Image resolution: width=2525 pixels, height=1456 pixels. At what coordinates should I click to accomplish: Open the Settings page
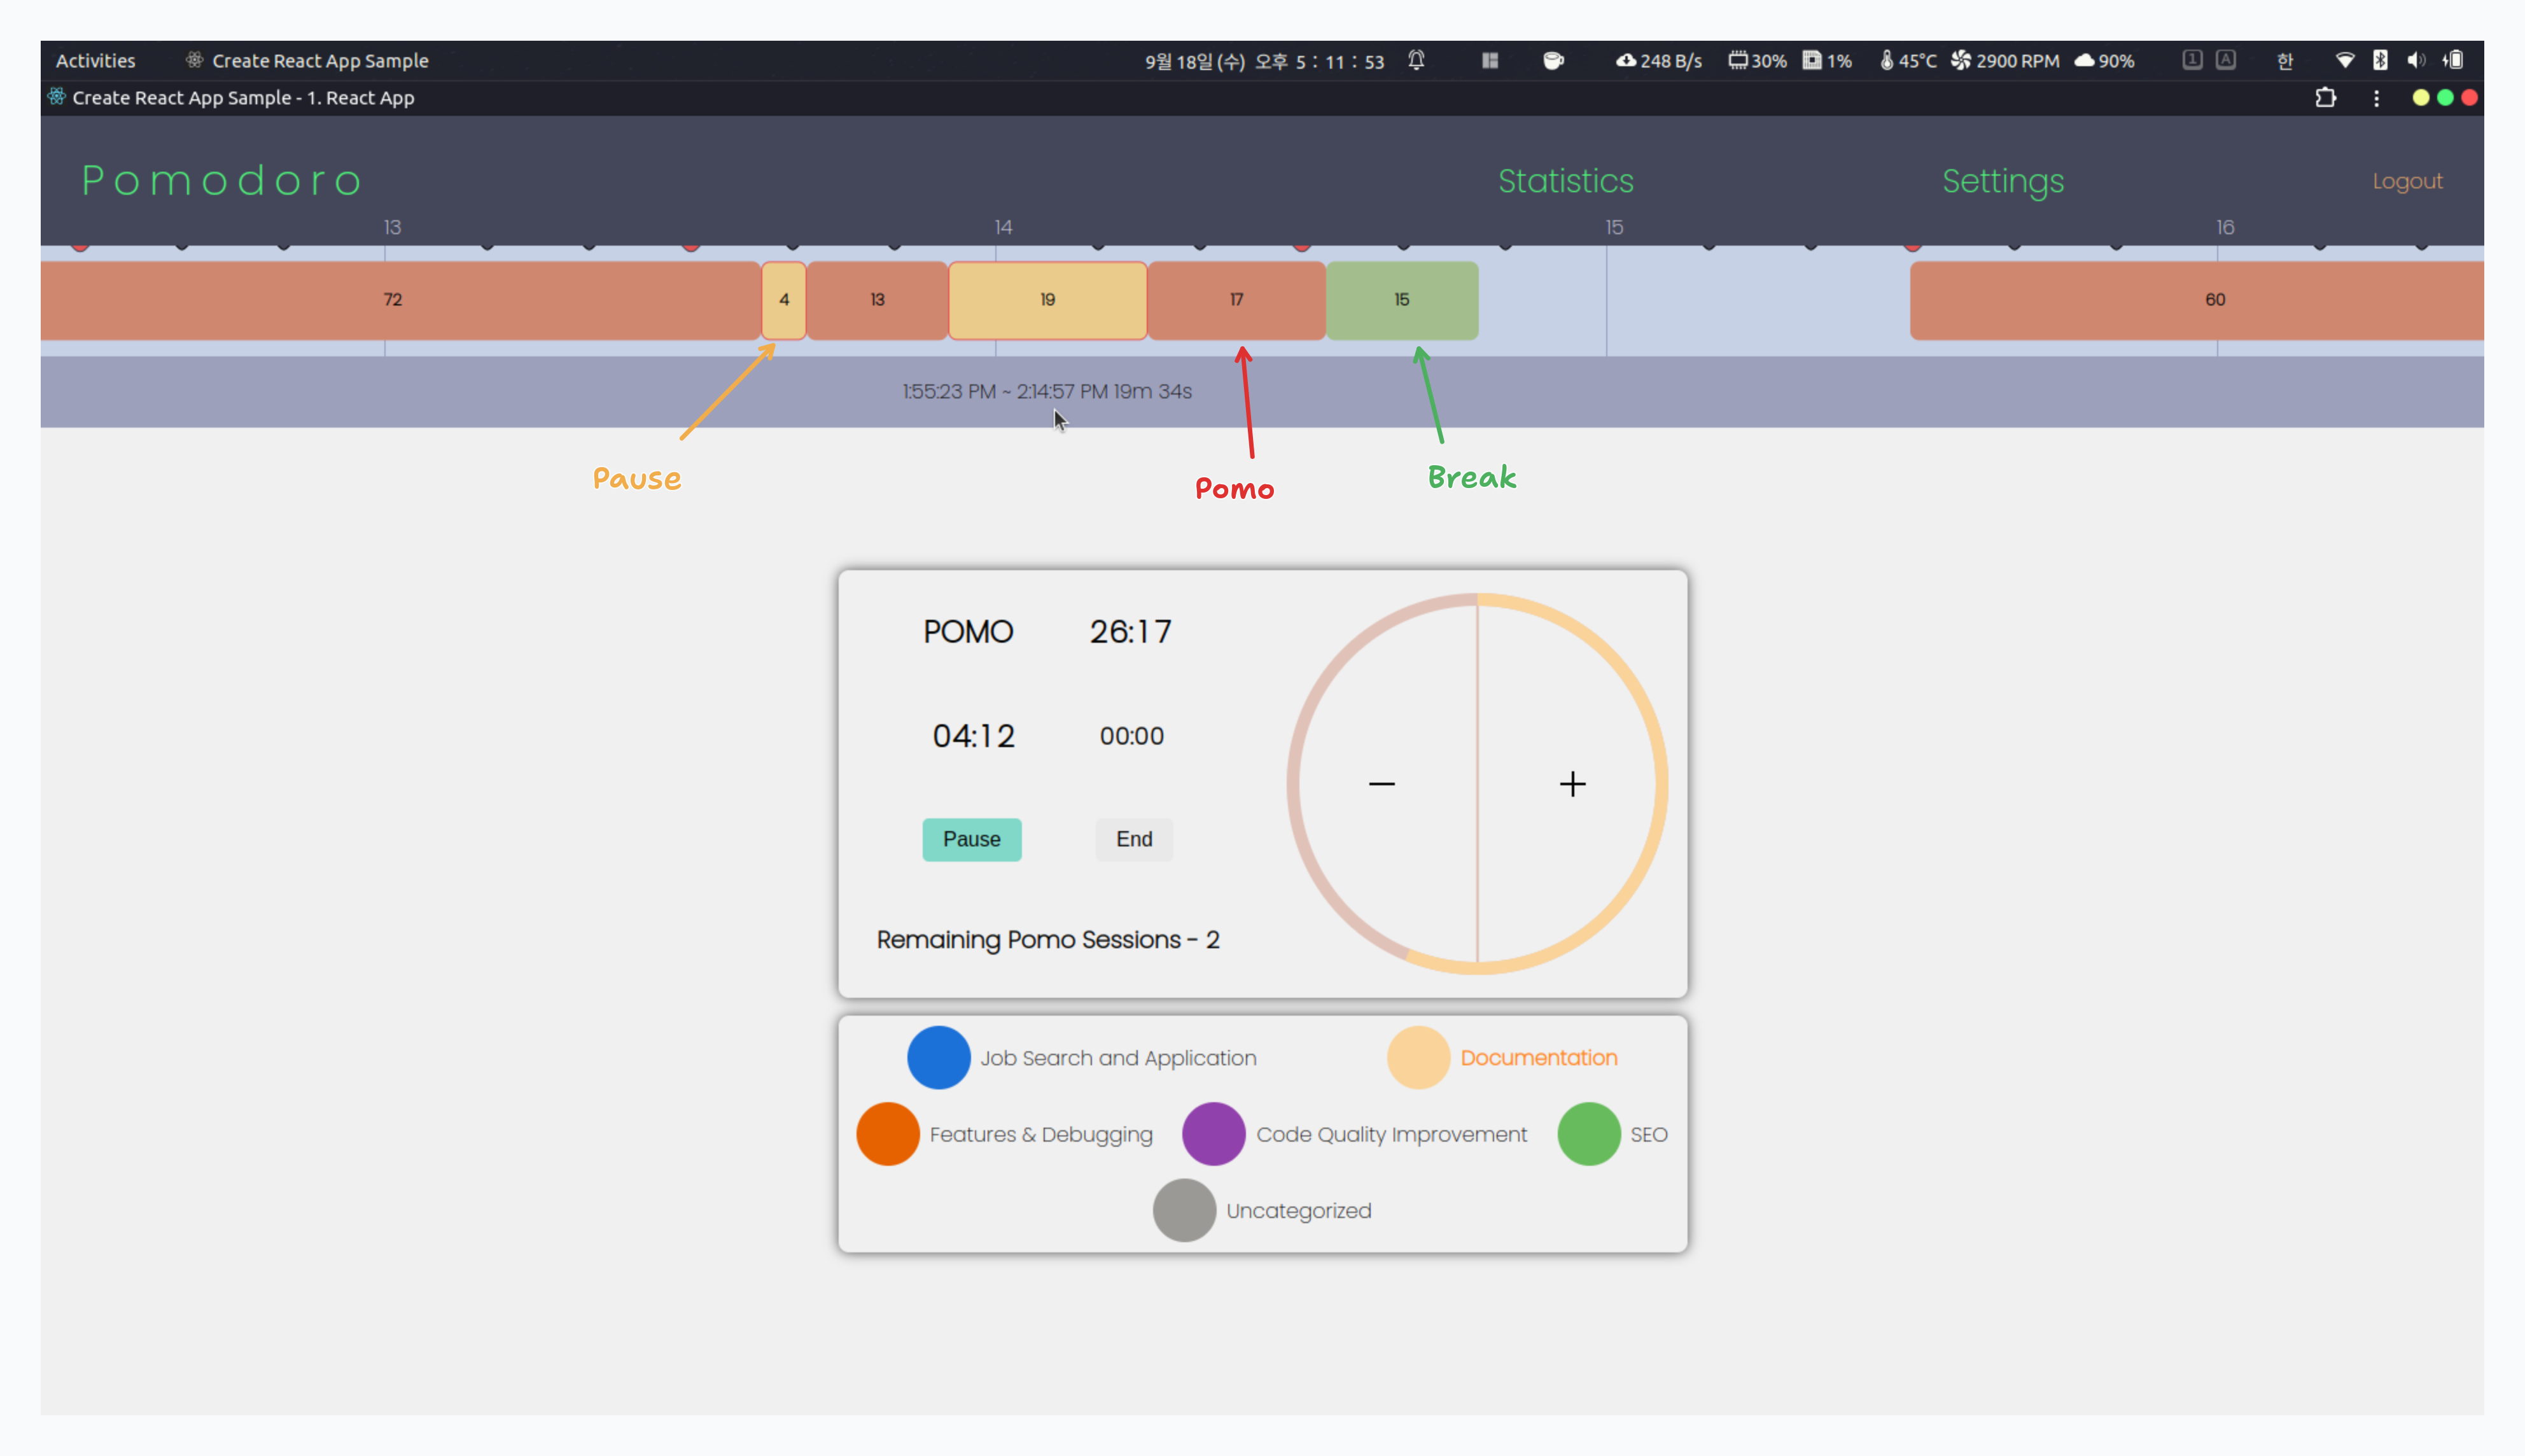(x=2002, y=181)
